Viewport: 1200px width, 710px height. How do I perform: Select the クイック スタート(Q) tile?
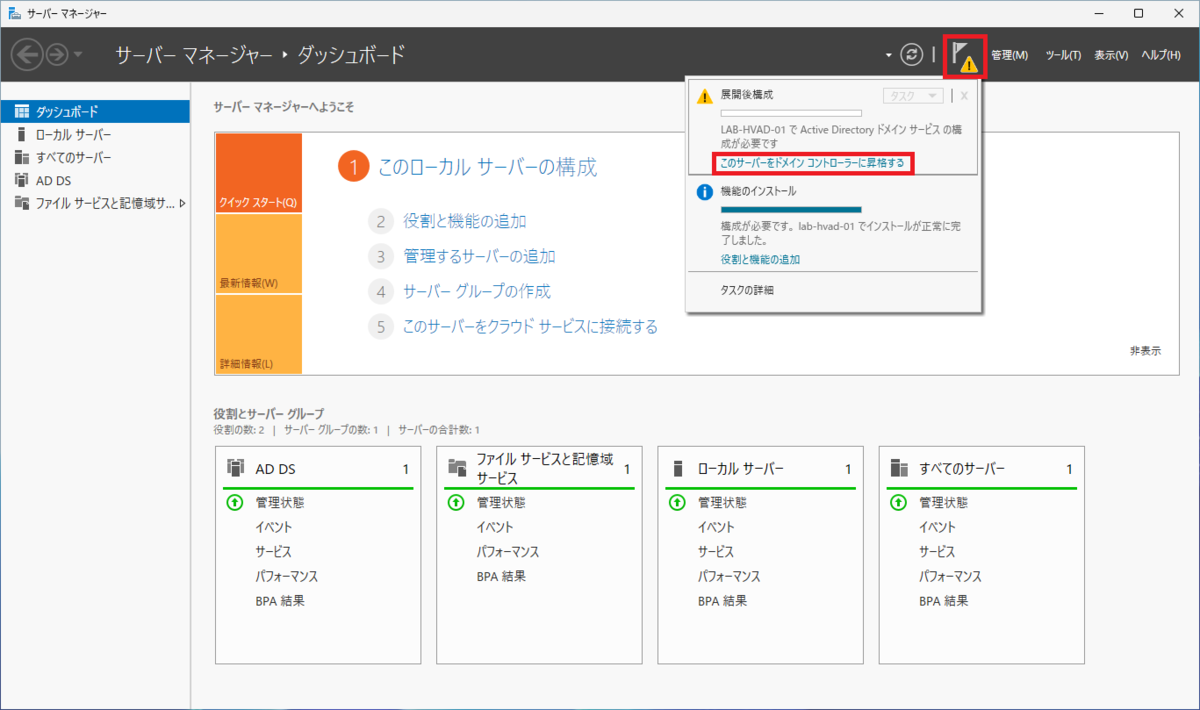click(x=258, y=172)
